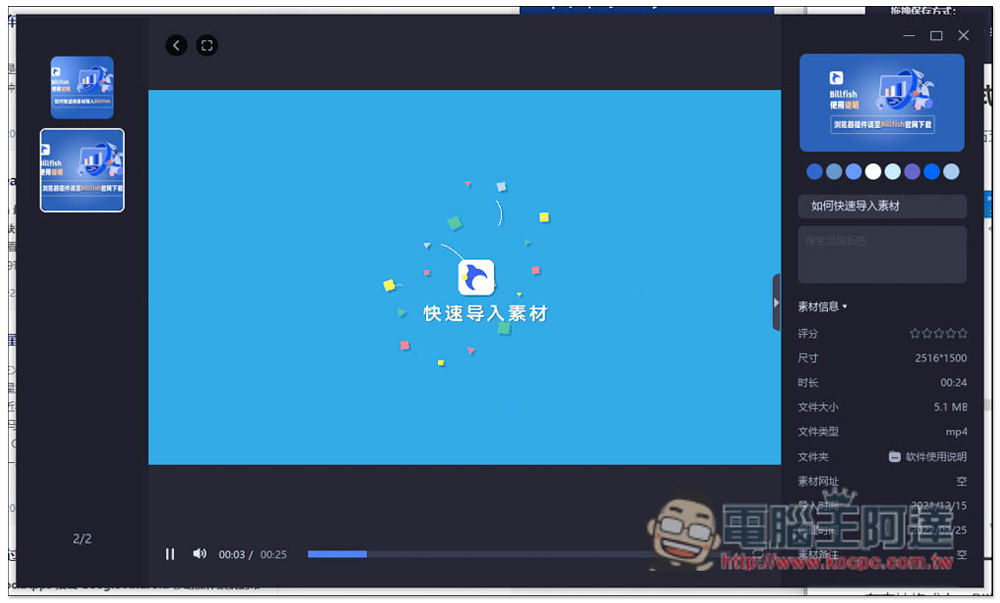Select the first video thumbnail in sidebar
Image resolution: width=1000 pixels, height=603 pixels.
coord(82,87)
